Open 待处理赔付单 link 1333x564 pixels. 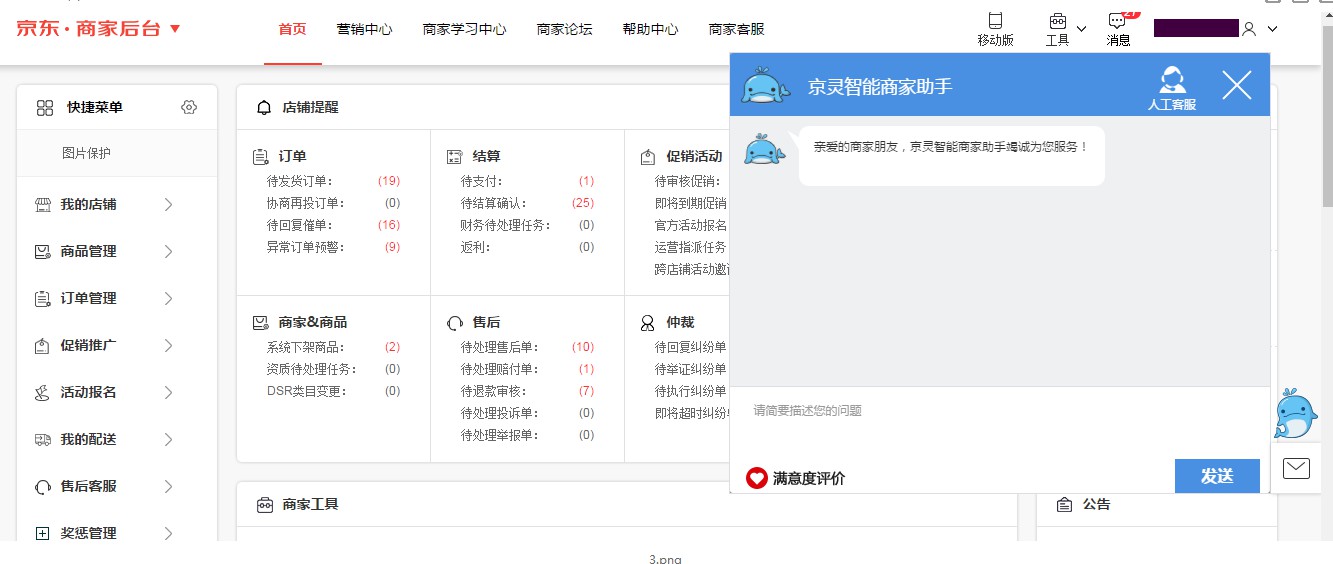click(x=499, y=369)
